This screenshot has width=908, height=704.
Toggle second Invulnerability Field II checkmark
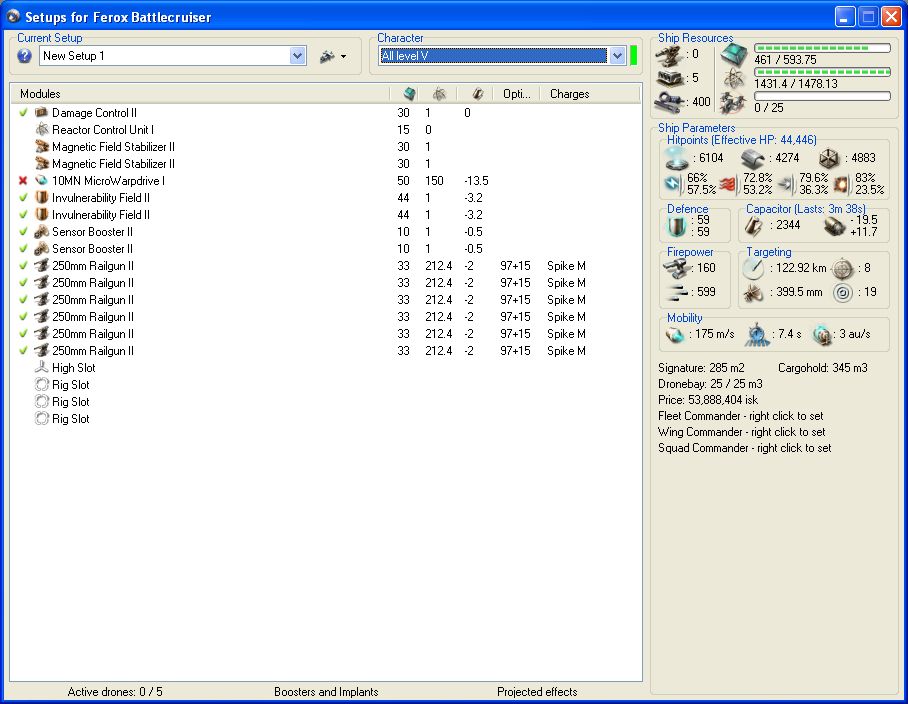[x=23, y=215]
